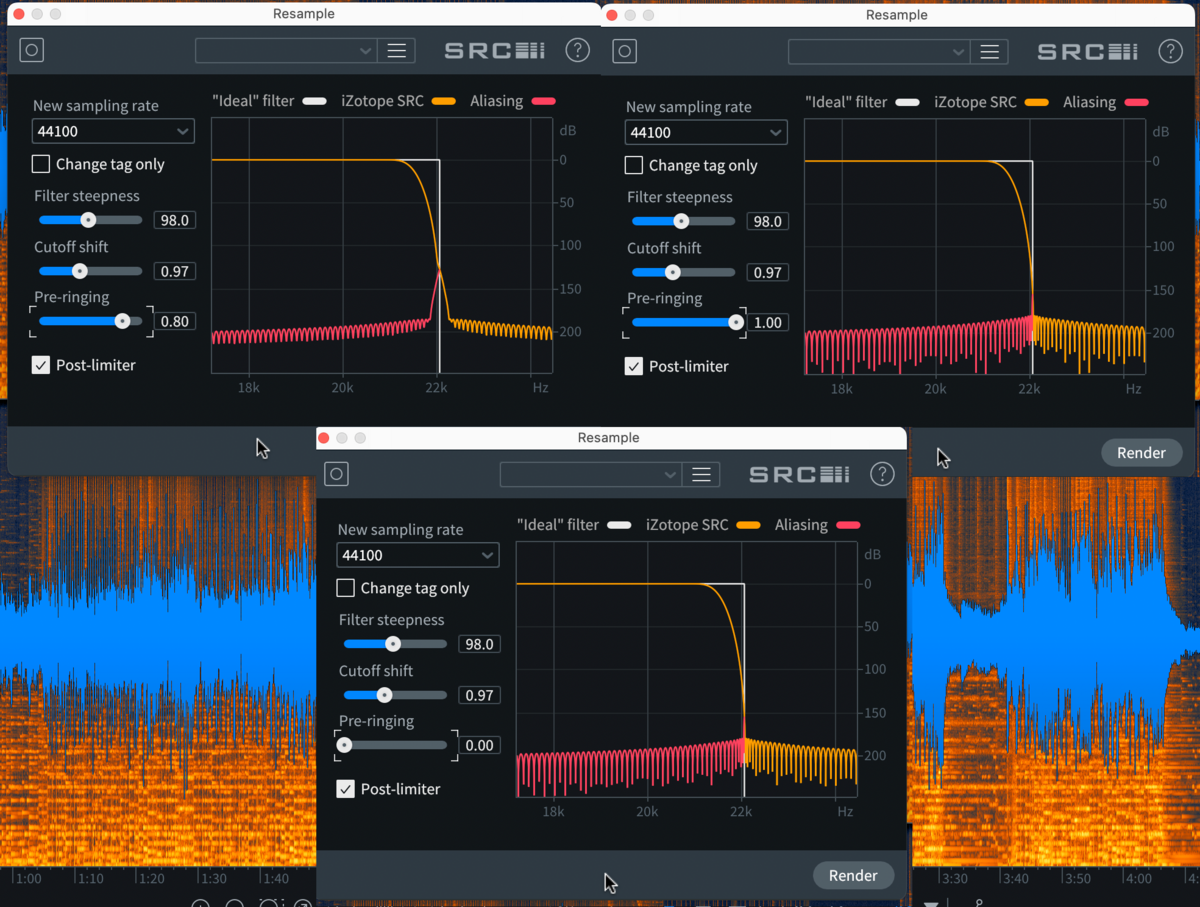The width and height of the screenshot is (1200, 907).
Task: Click the preview/compare circle icon in top-left window
Action: point(32,50)
